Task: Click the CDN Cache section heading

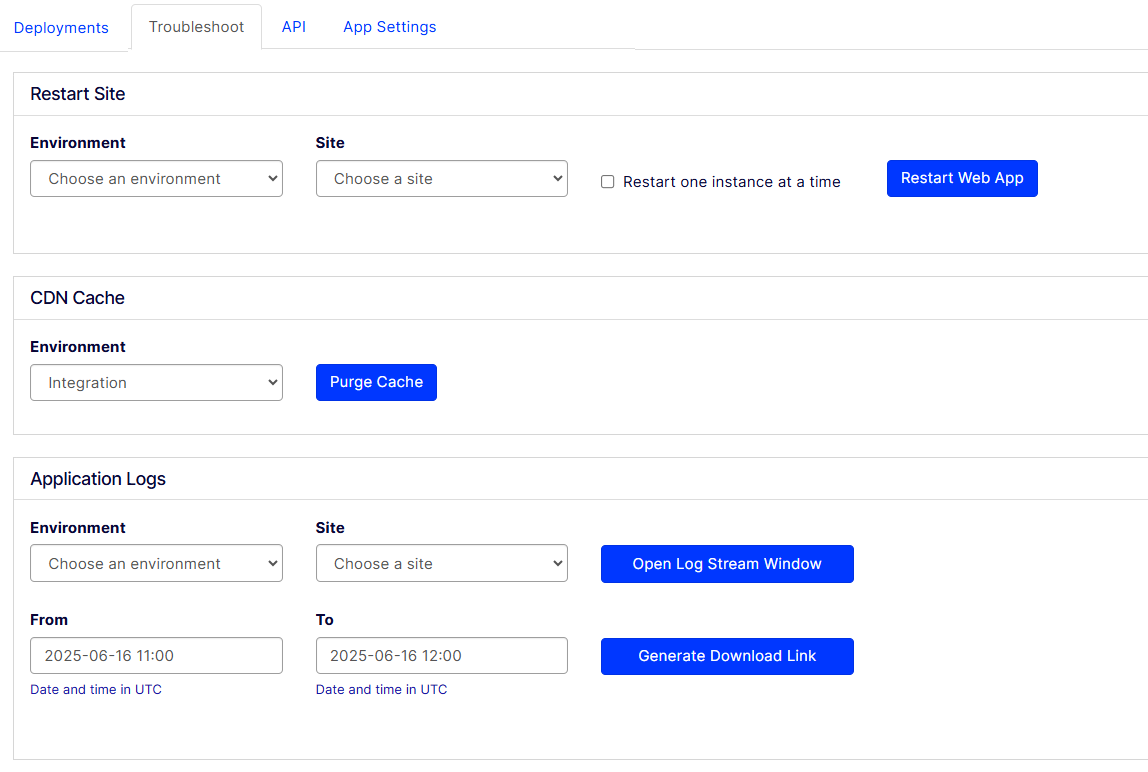Action: pyautogui.click(x=78, y=298)
